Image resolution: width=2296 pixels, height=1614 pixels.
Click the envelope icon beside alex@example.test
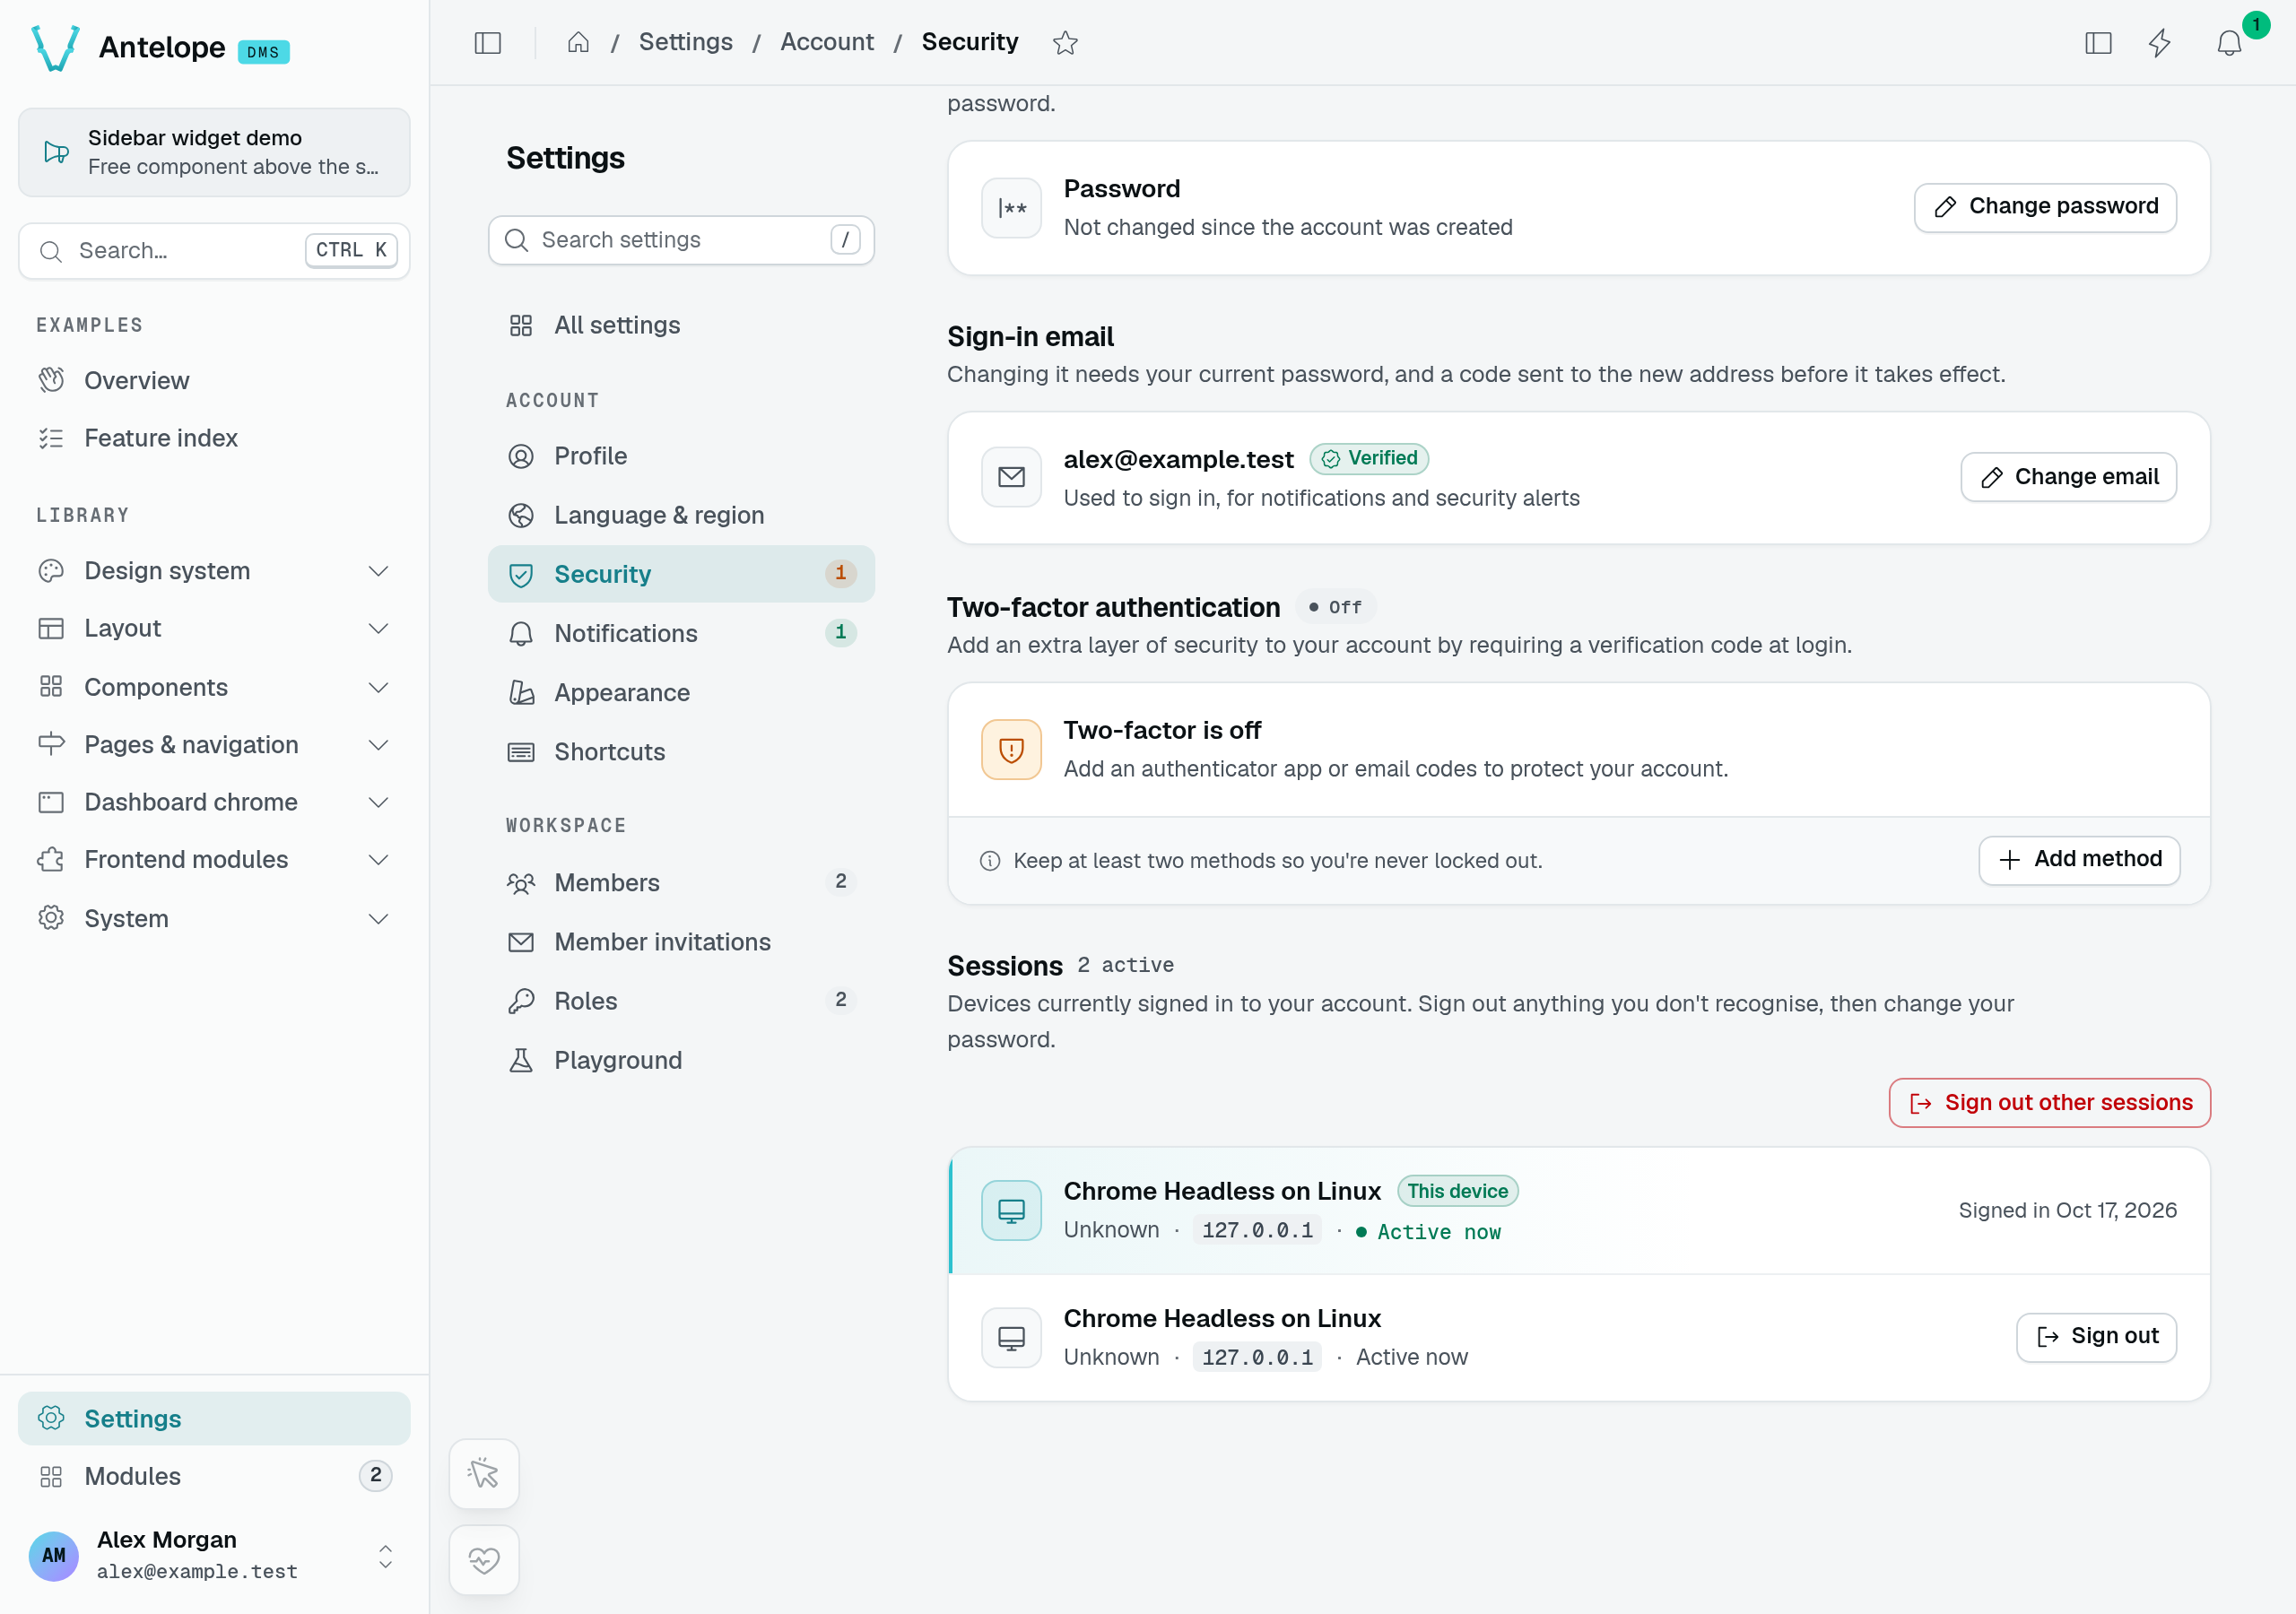coord(1011,477)
